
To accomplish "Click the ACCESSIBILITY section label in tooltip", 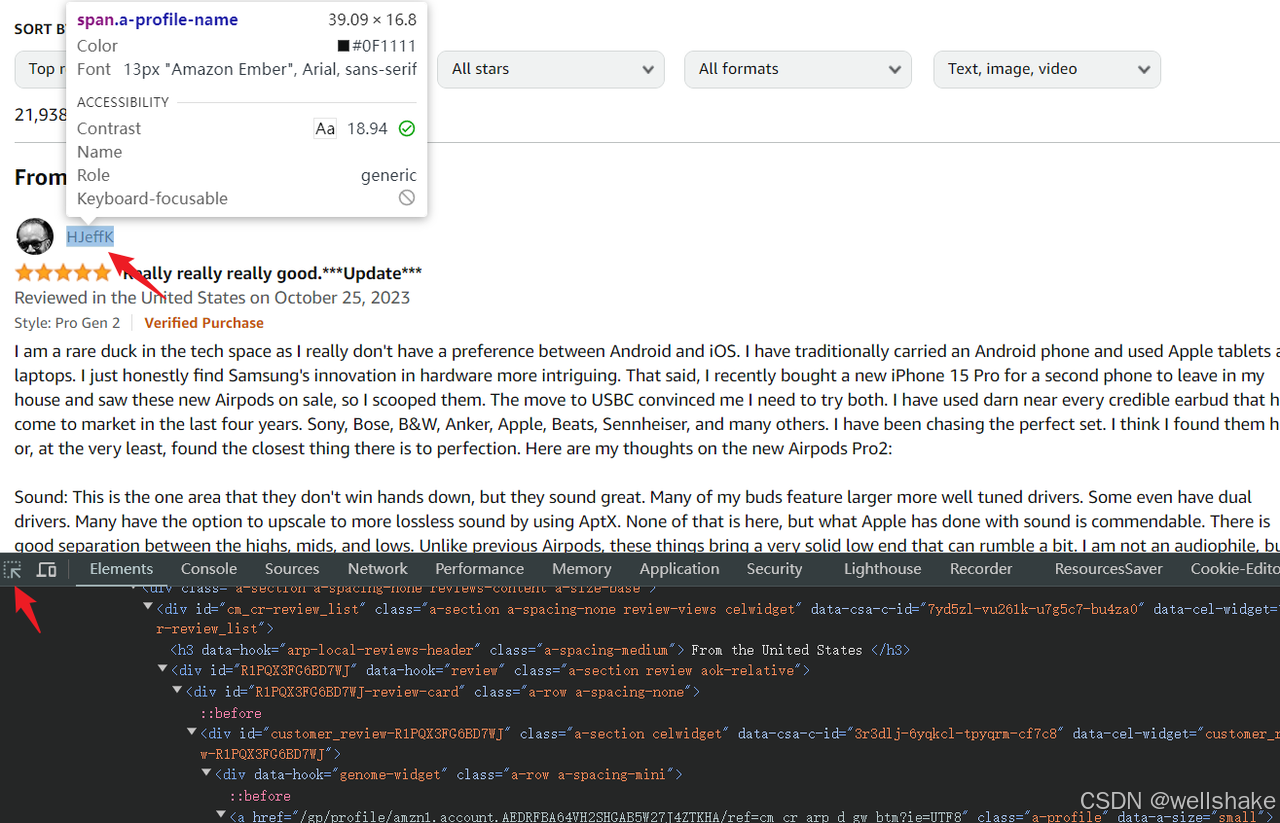I will [x=123, y=102].
